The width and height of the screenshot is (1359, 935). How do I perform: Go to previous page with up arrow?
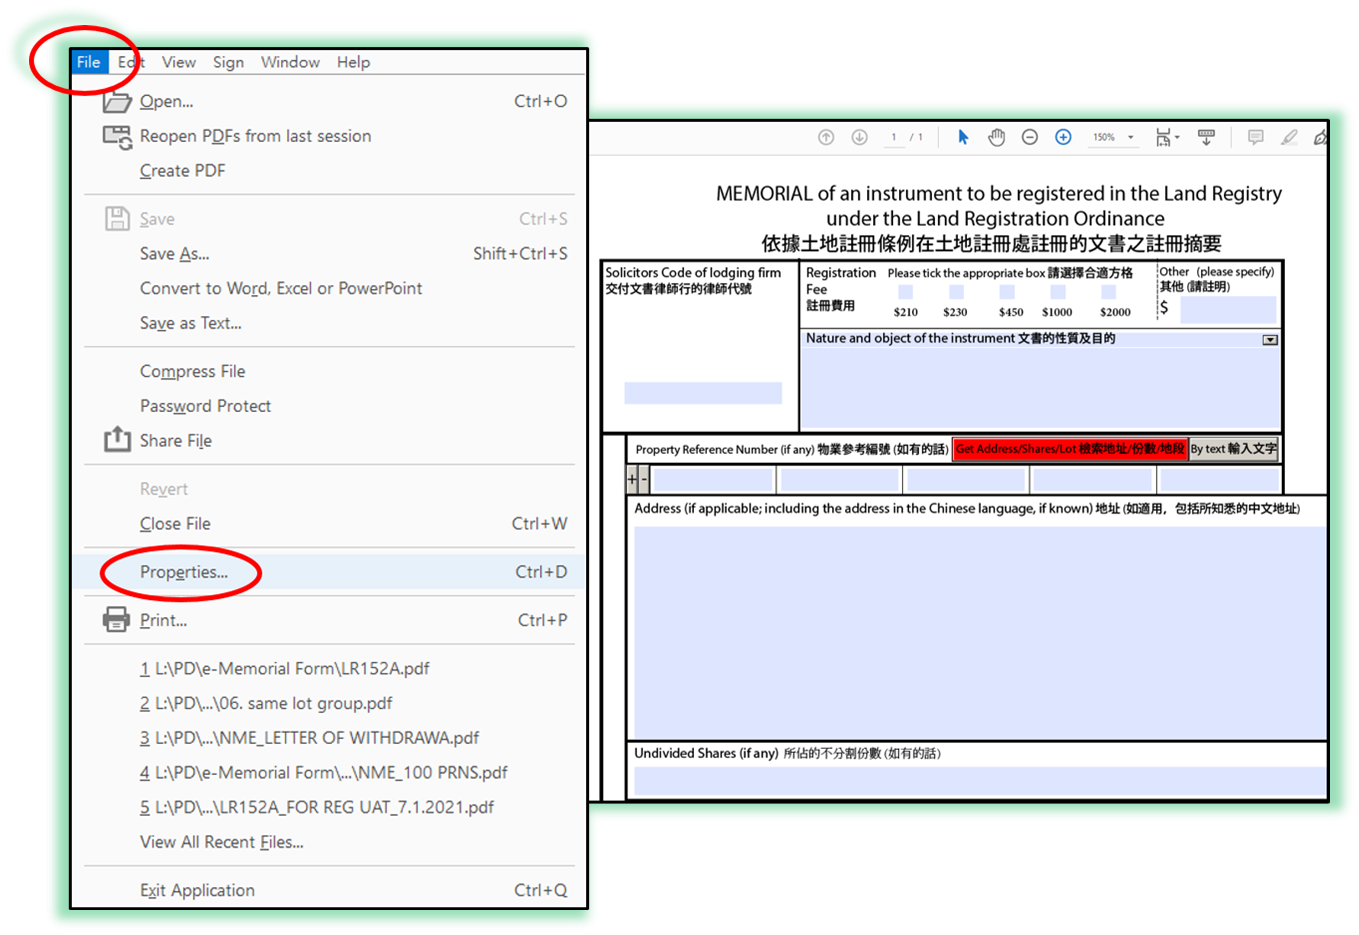(x=826, y=137)
